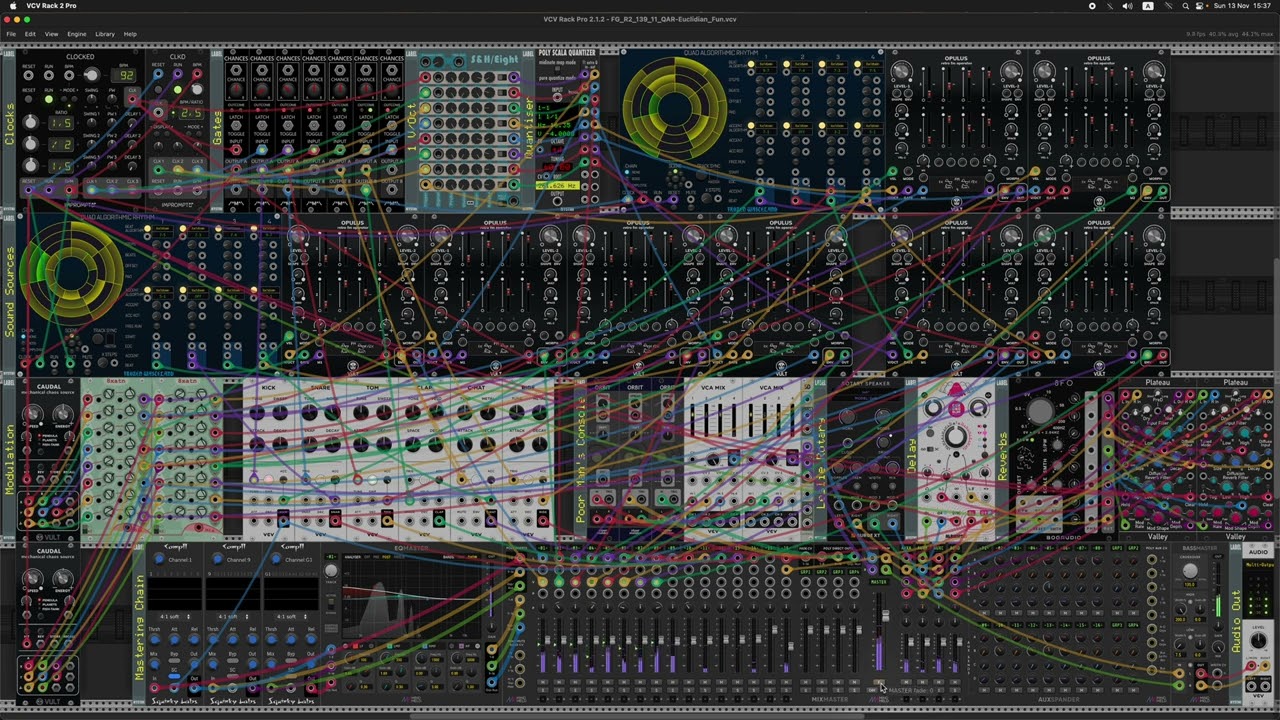
Task: Click the CLK 1 output jack on Clocked
Action: coord(91,190)
